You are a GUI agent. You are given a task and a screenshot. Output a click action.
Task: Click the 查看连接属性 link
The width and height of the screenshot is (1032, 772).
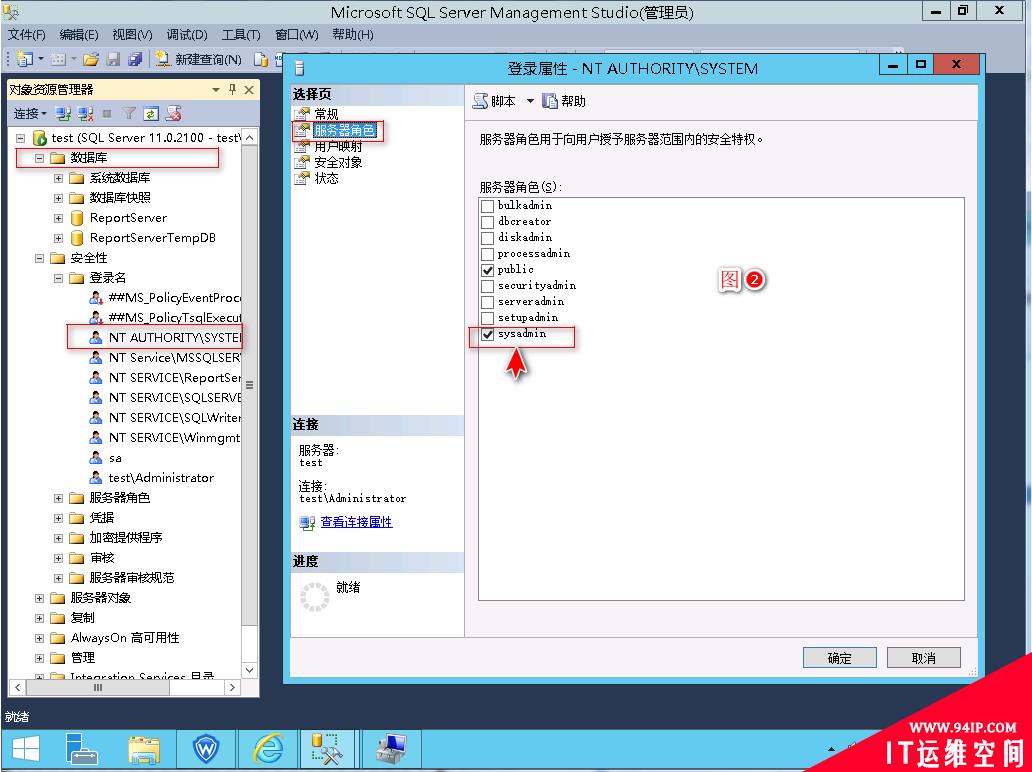pos(356,522)
